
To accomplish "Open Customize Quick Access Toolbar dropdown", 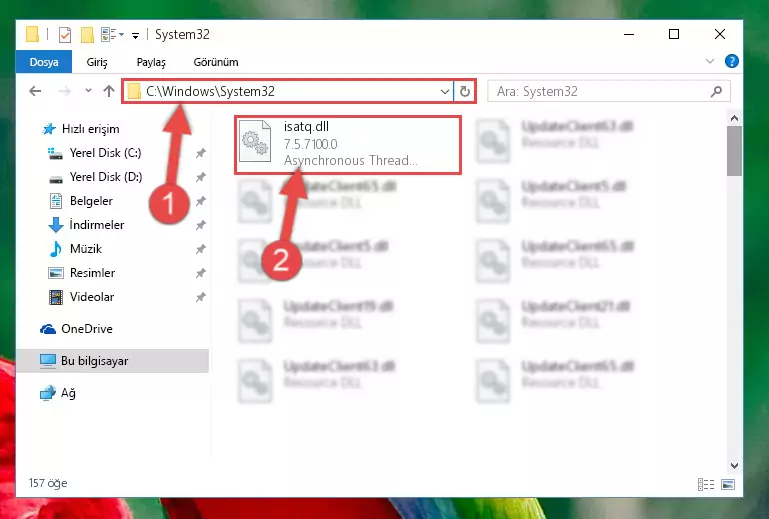I will [x=135, y=35].
